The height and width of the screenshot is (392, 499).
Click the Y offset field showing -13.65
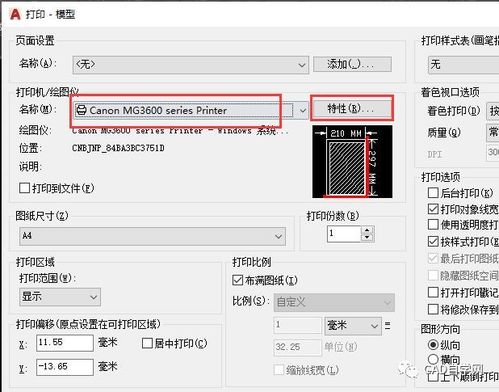(x=65, y=367)
